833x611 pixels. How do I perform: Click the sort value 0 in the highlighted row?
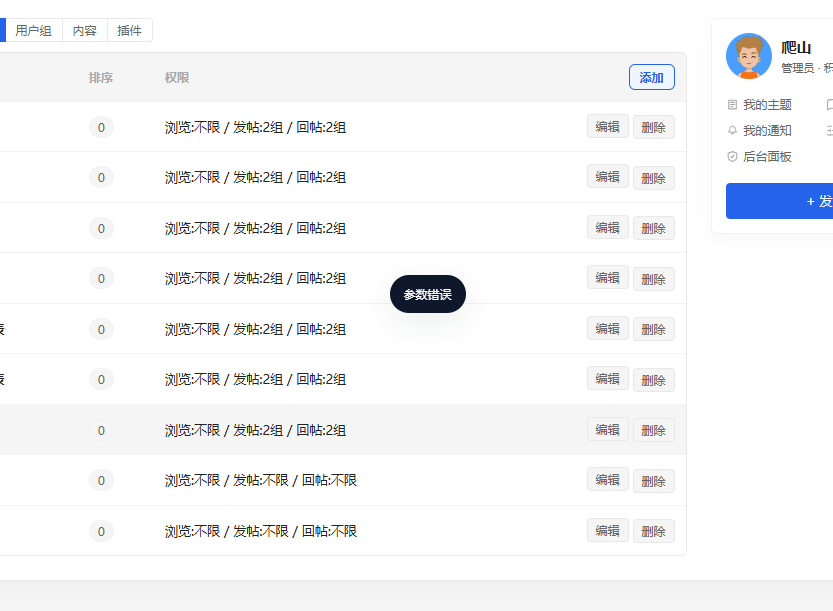coord(101,430)
